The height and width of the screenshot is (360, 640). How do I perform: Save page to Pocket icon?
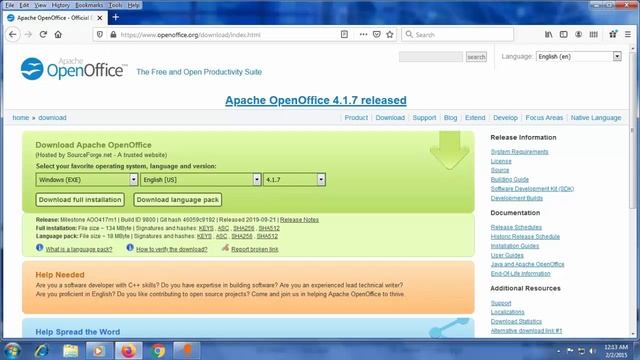377,35
